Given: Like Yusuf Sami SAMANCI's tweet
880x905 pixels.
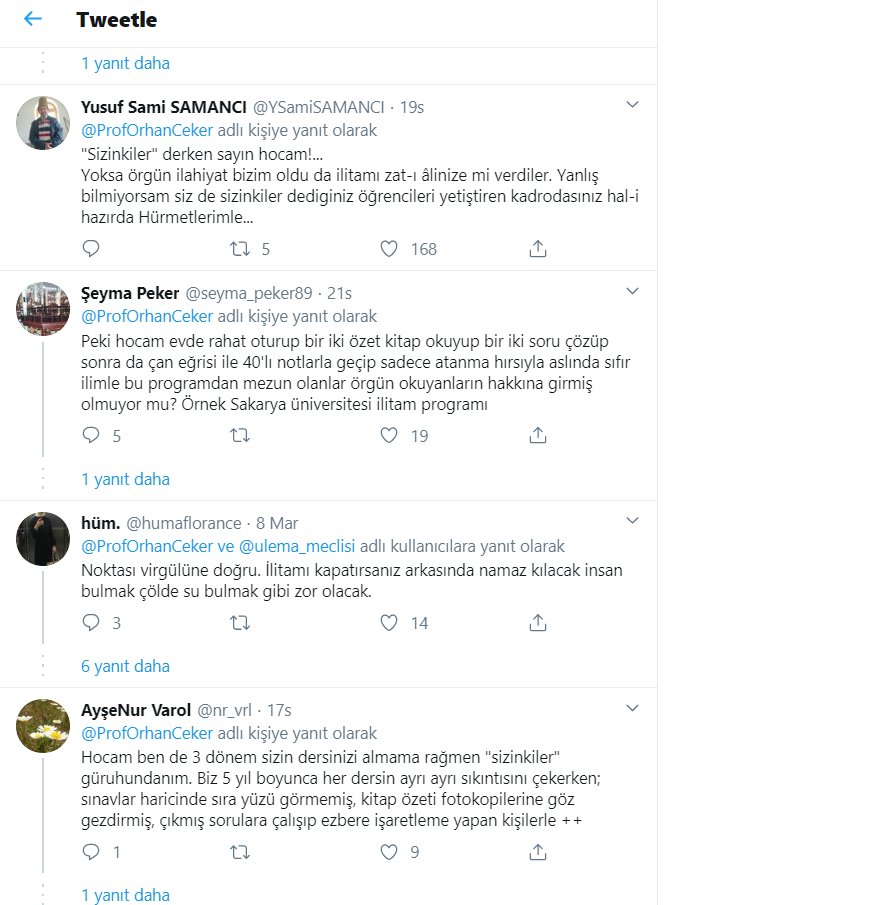Looking at the screenshot, I should [x=390, y=249].
